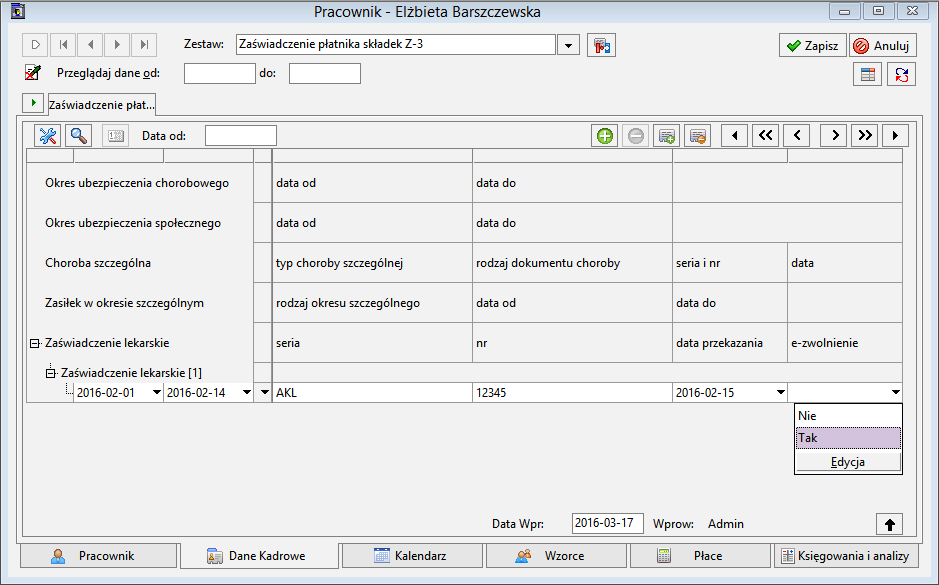Click the double right arrow navigation button

coord(865,136)
